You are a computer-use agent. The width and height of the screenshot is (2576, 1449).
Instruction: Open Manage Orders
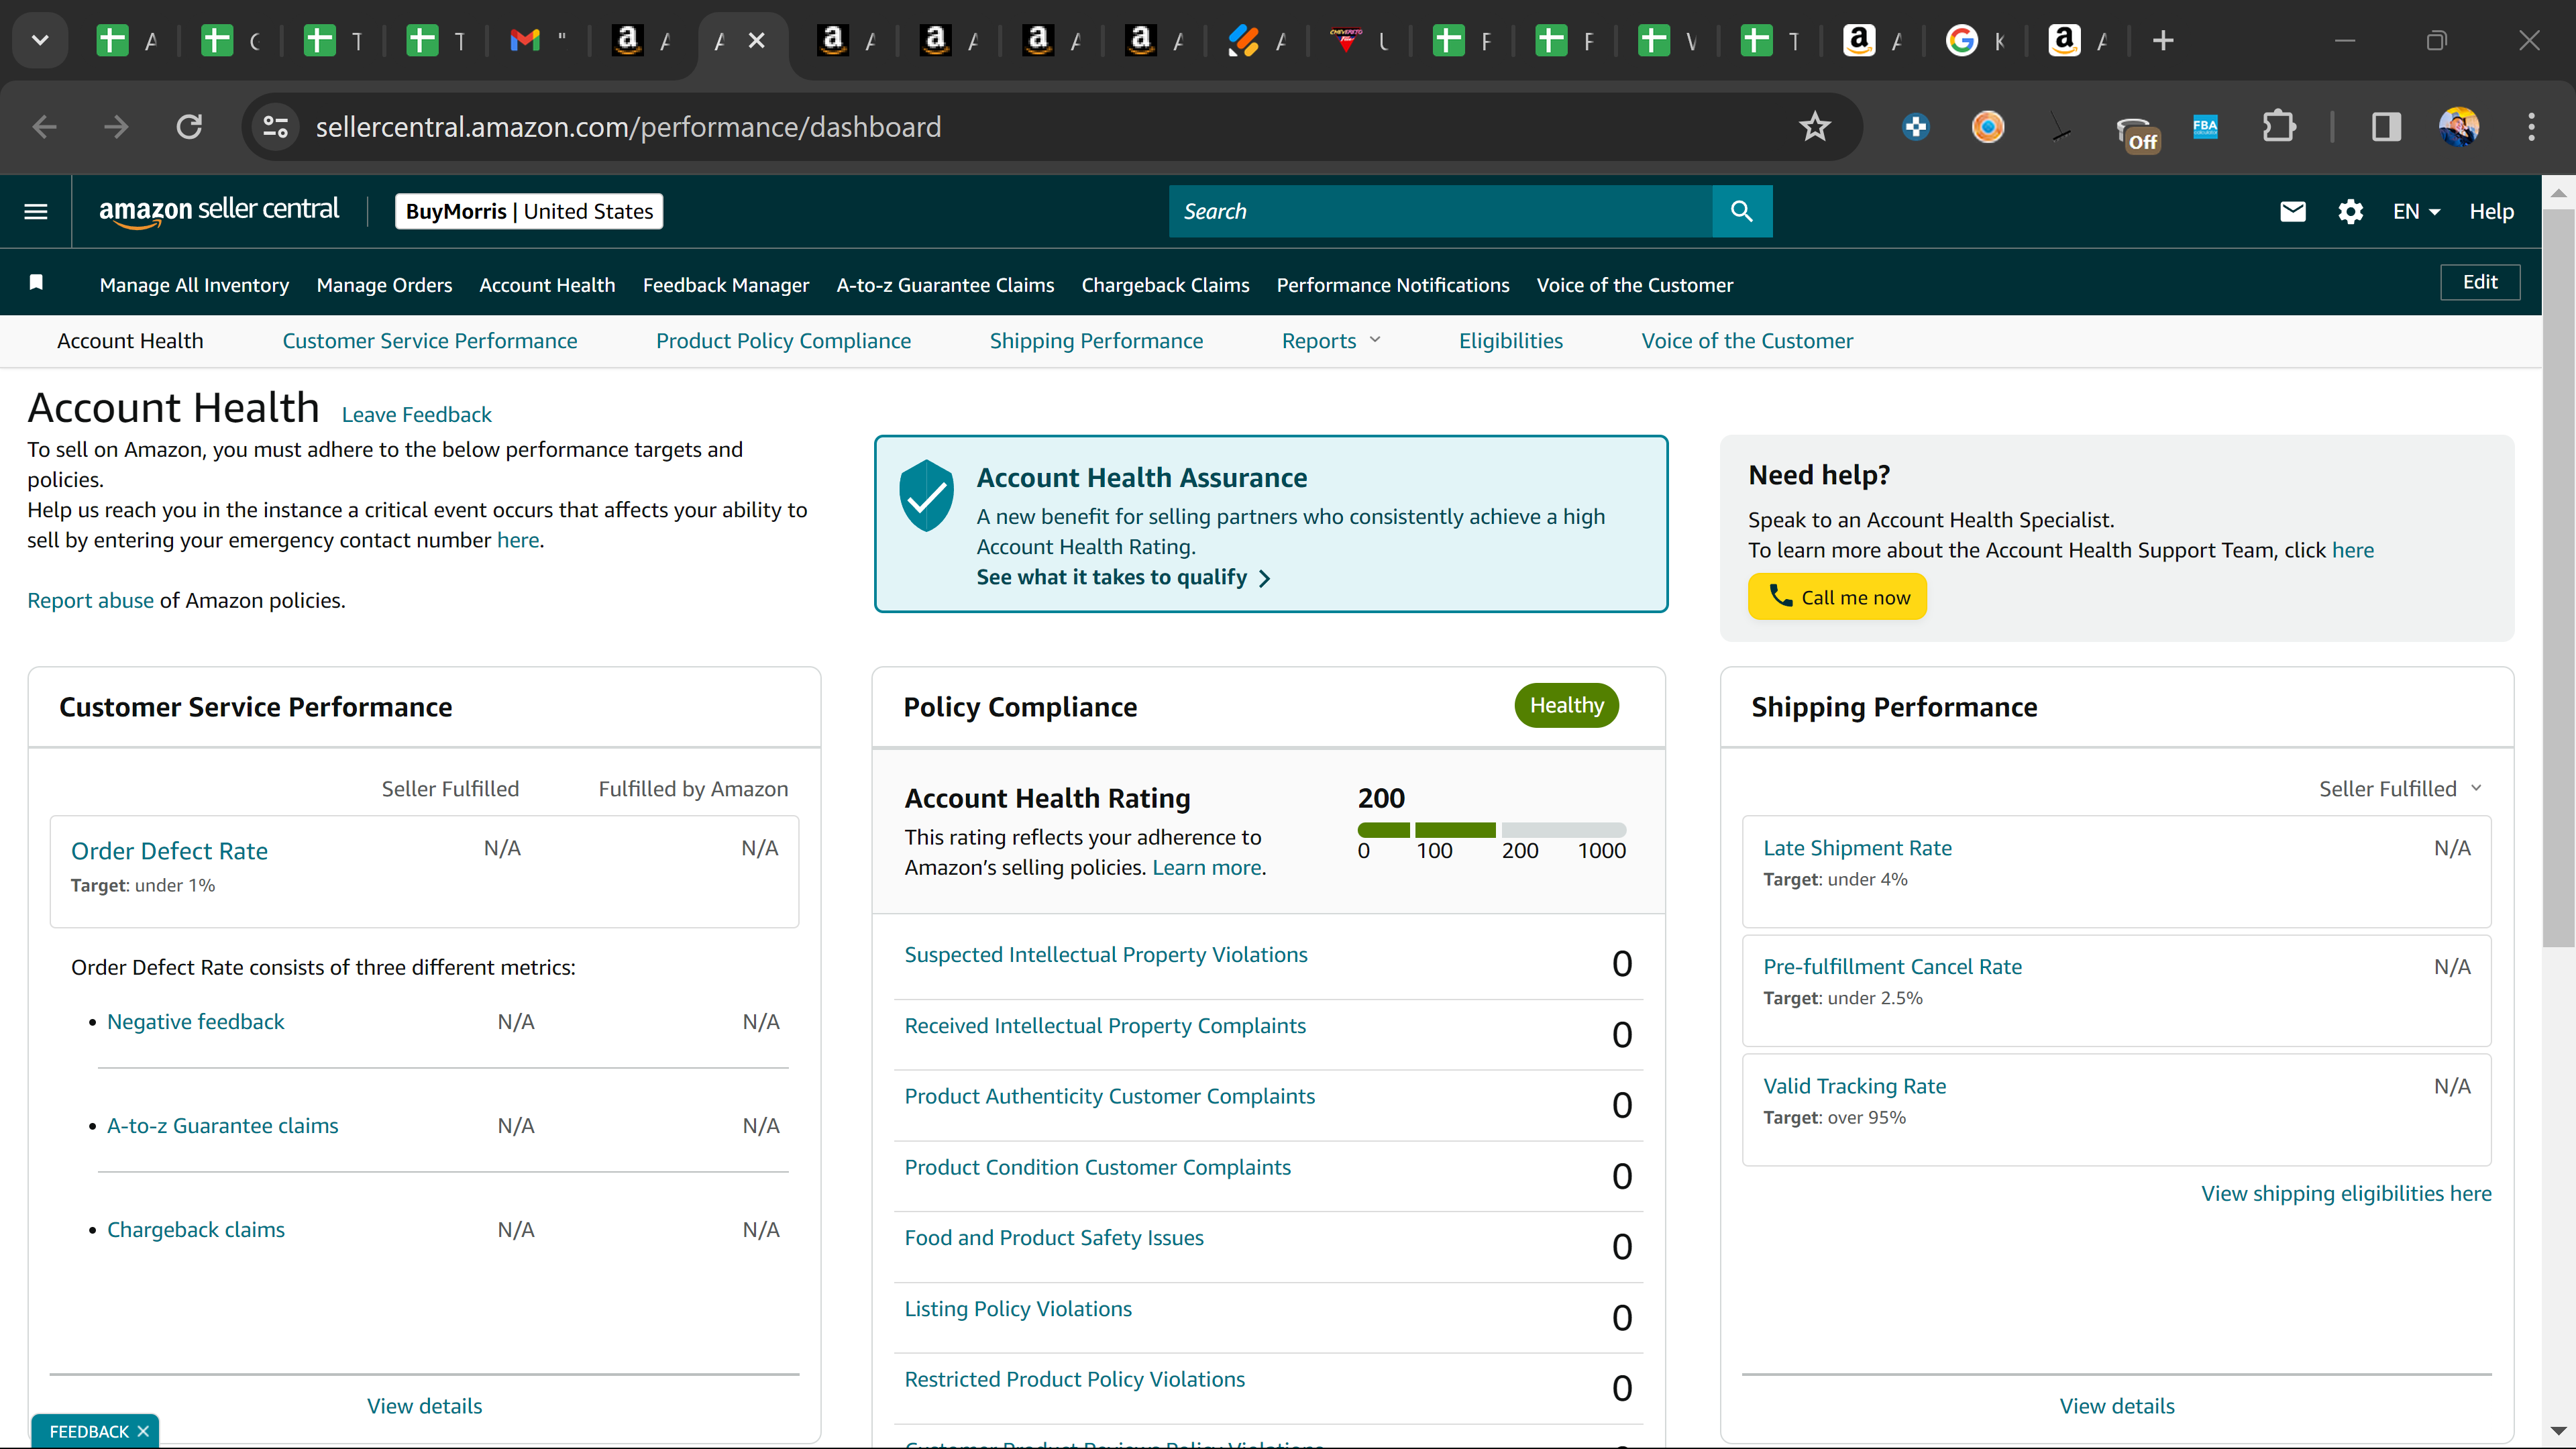[x=384, y=285]
